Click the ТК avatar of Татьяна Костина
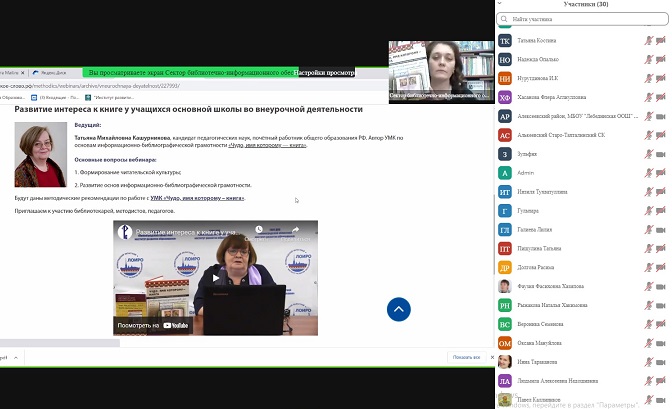This screenshot has width=672, height=409. (505, 41)
